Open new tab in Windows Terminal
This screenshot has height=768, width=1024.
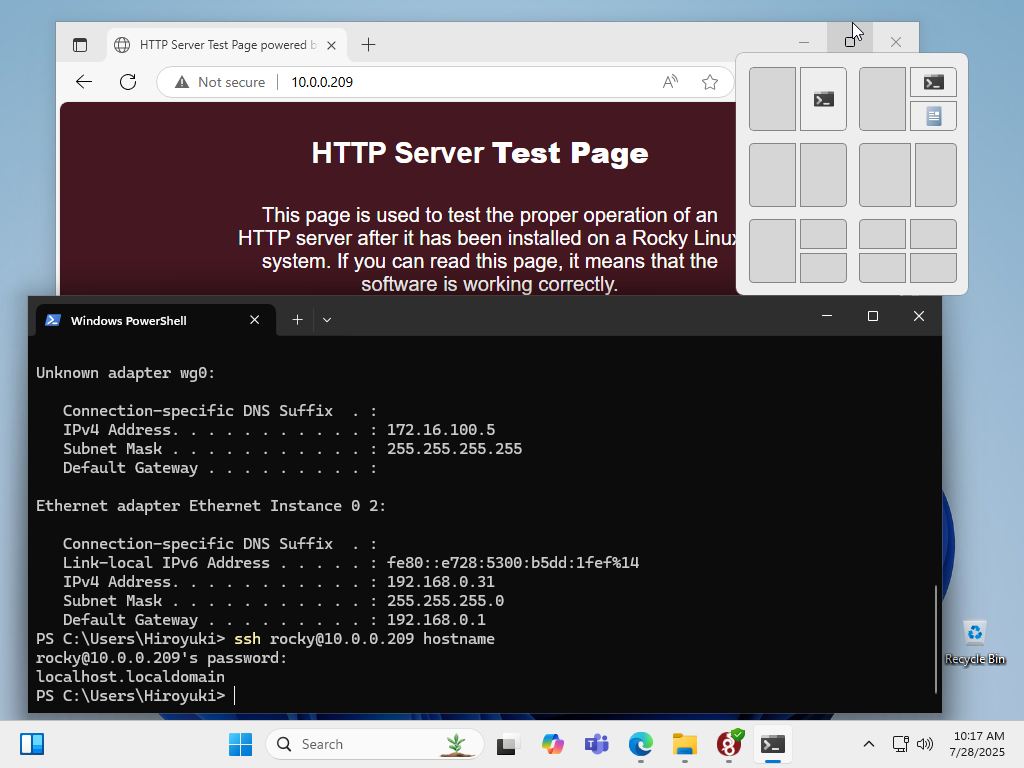coord(297,320)
